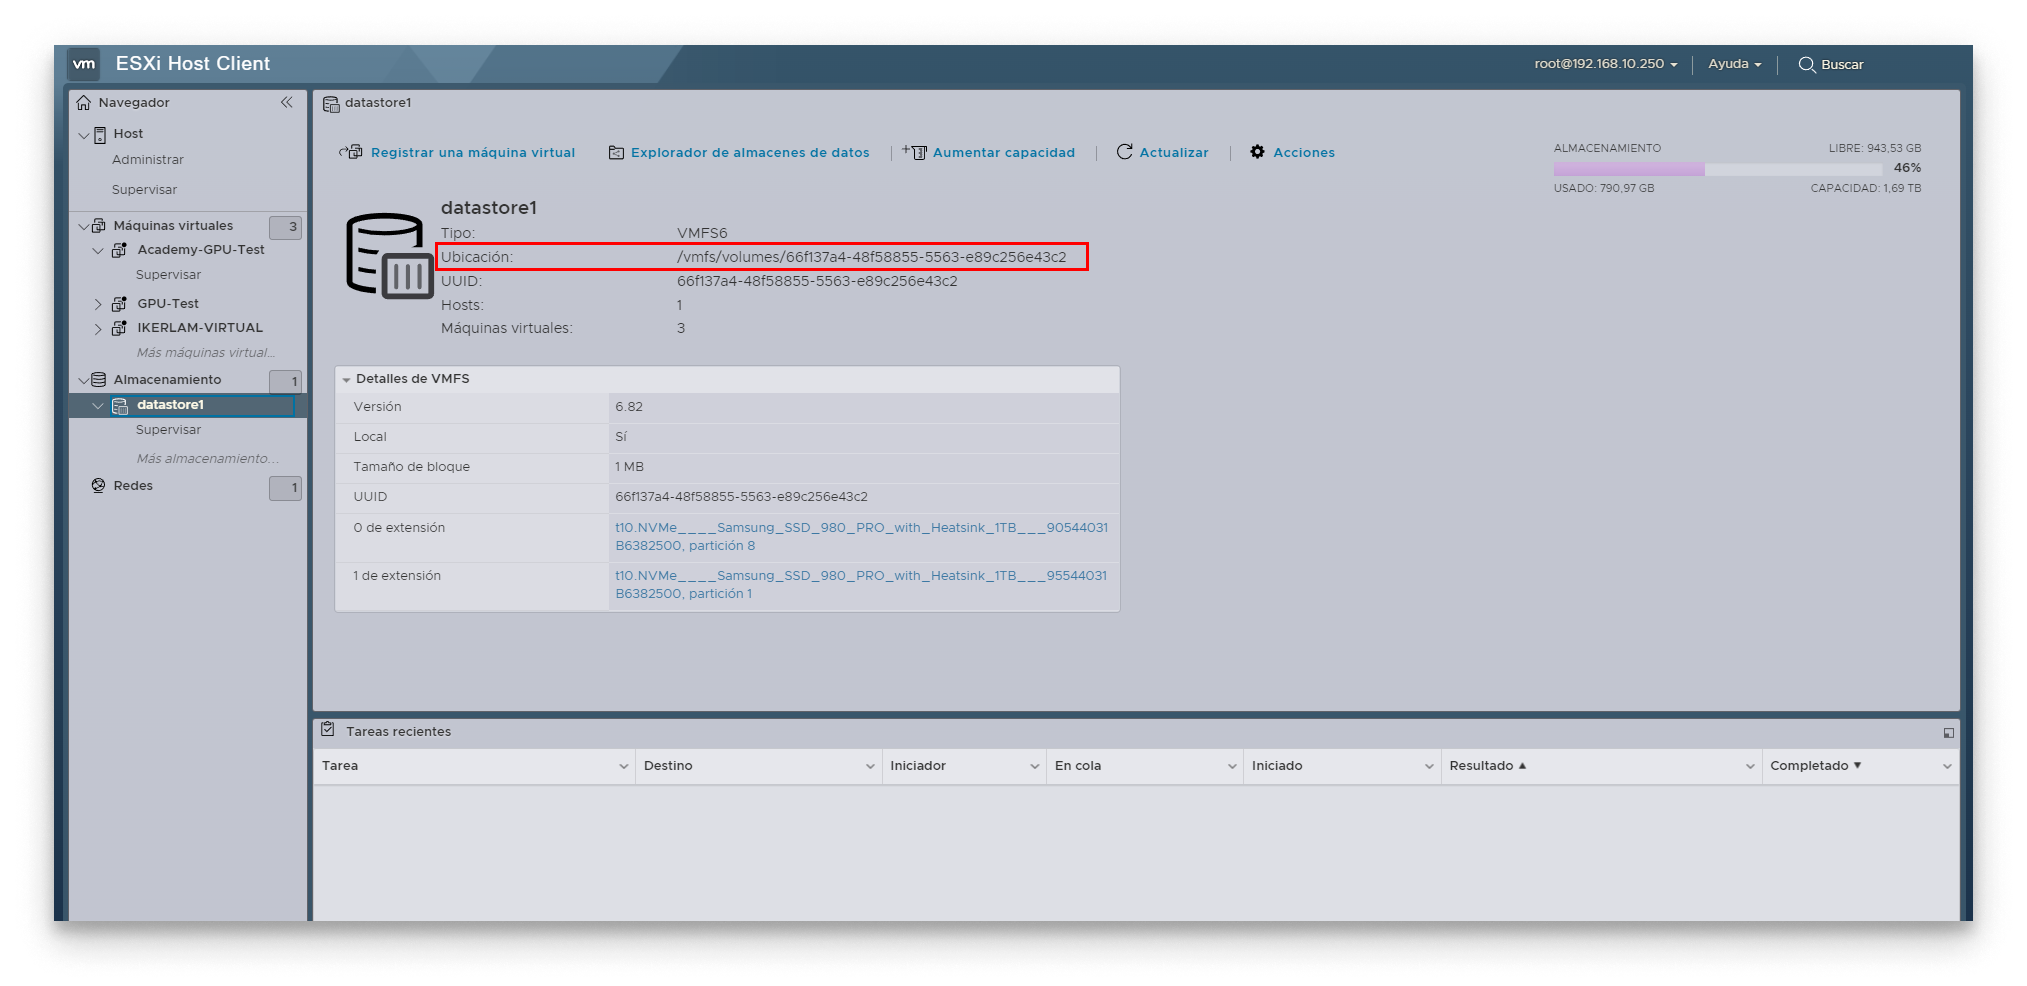This screenshot has width=2027, height=986.
Task: Click the Buscar magnifier icon
Action: [1806, 64]
